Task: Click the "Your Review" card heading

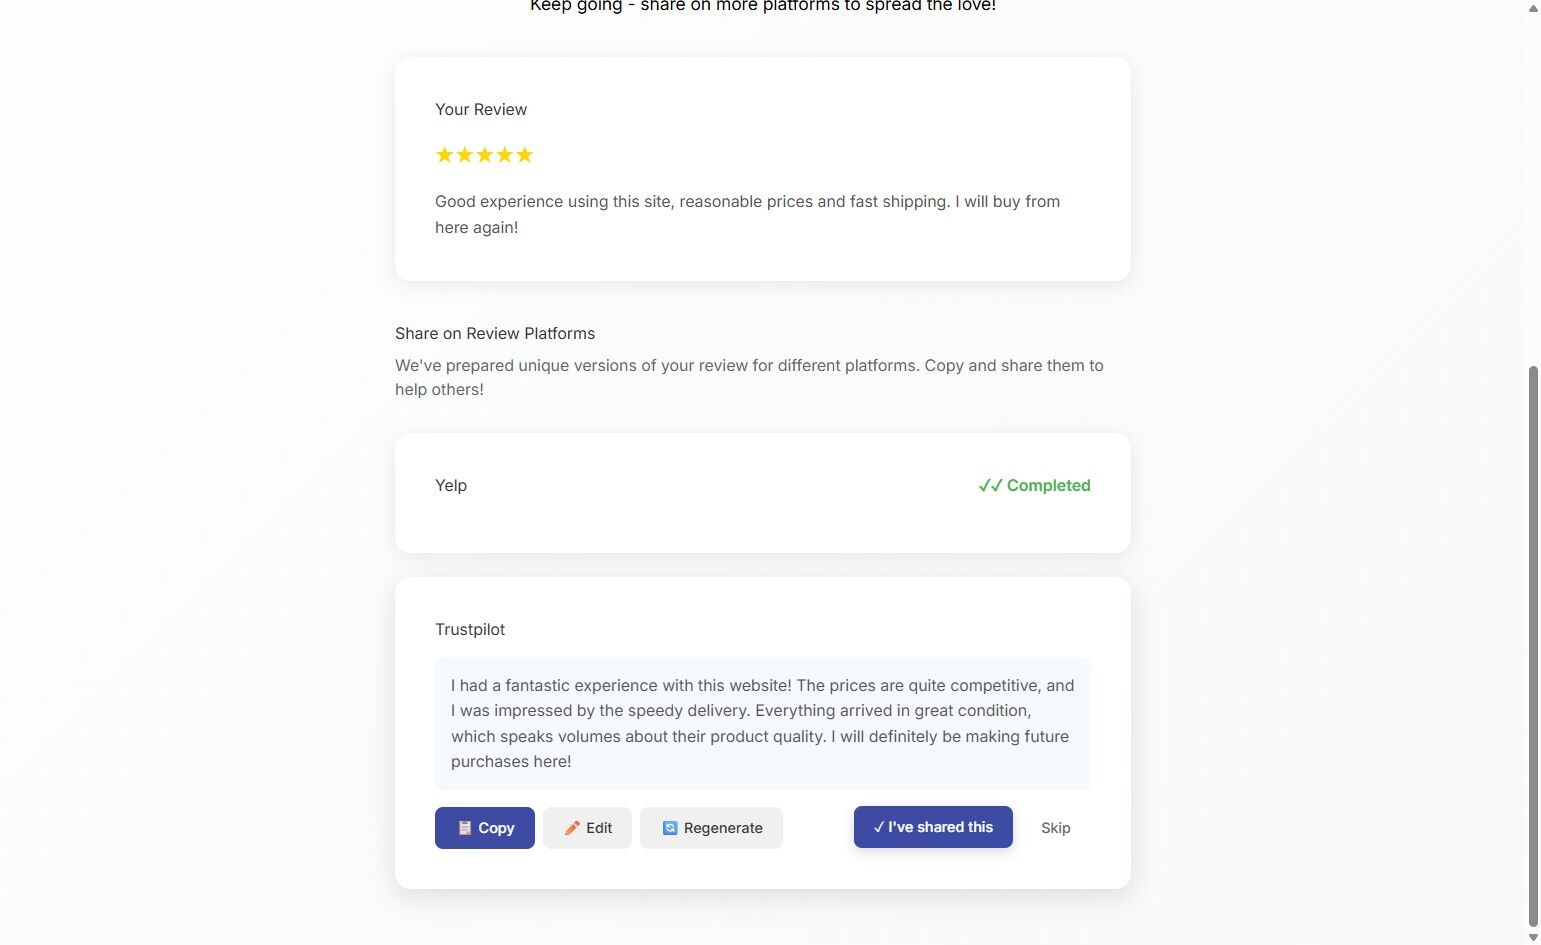Action: (481, 109)
